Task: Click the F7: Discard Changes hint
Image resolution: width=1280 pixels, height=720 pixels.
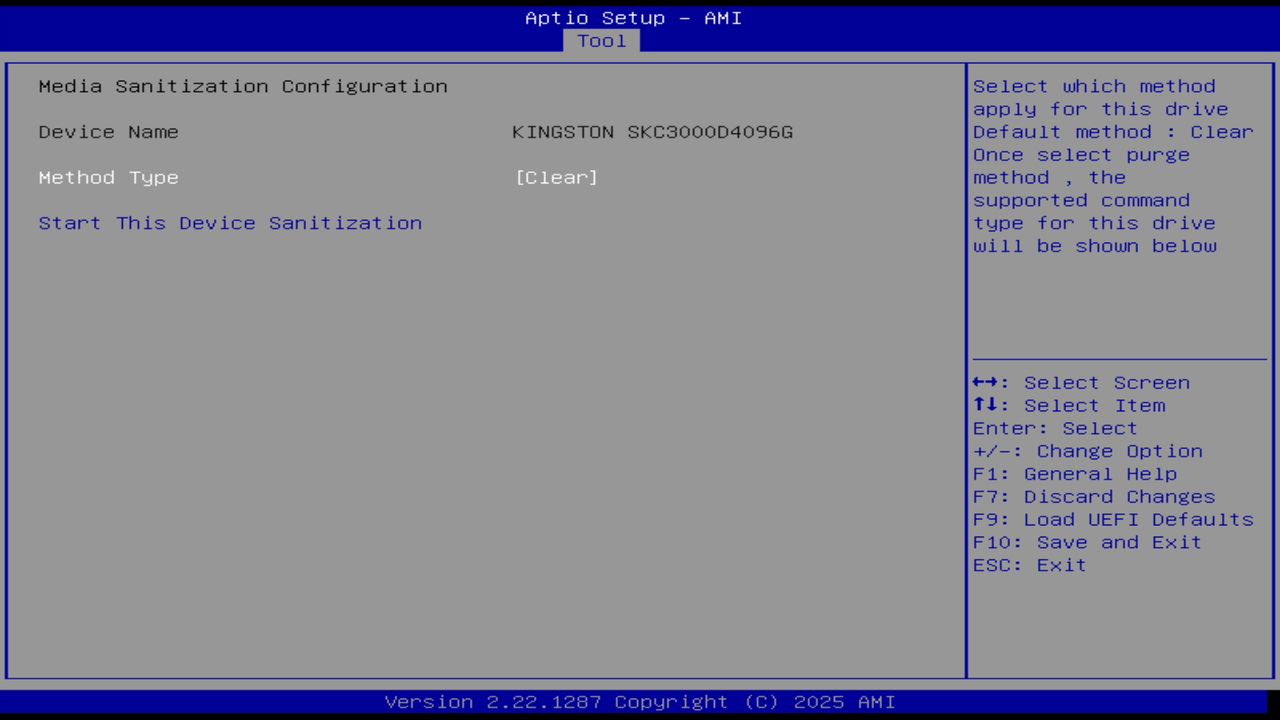Action: click(1094, 497)
